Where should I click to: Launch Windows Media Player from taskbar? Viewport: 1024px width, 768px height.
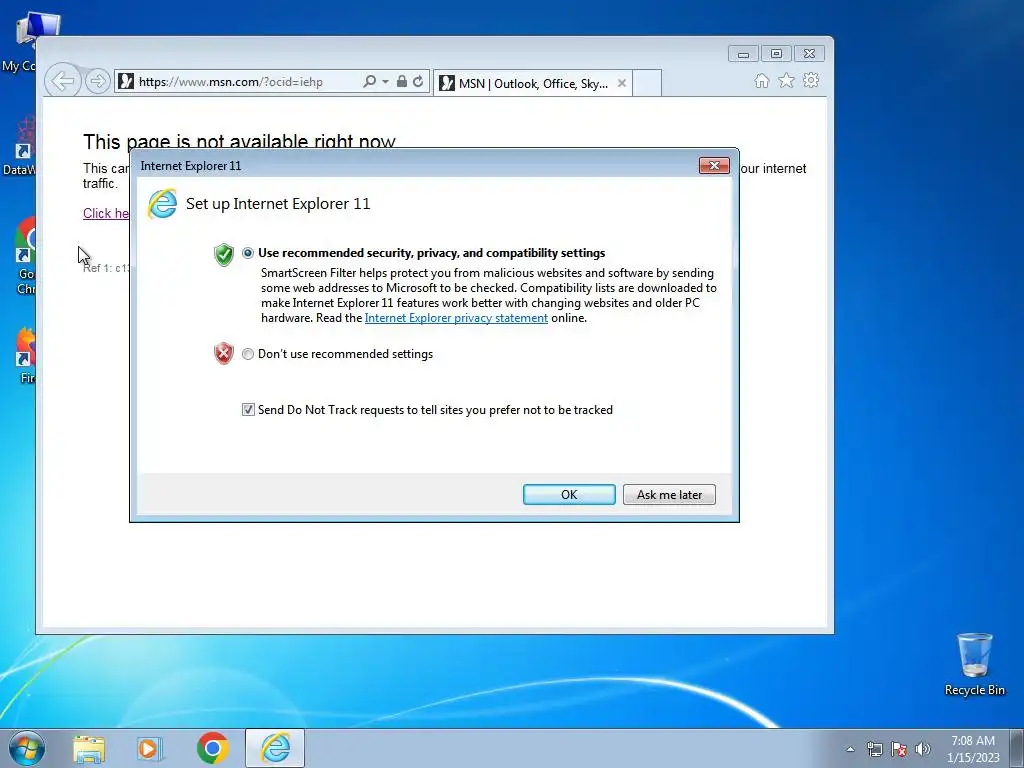point(150,748)
